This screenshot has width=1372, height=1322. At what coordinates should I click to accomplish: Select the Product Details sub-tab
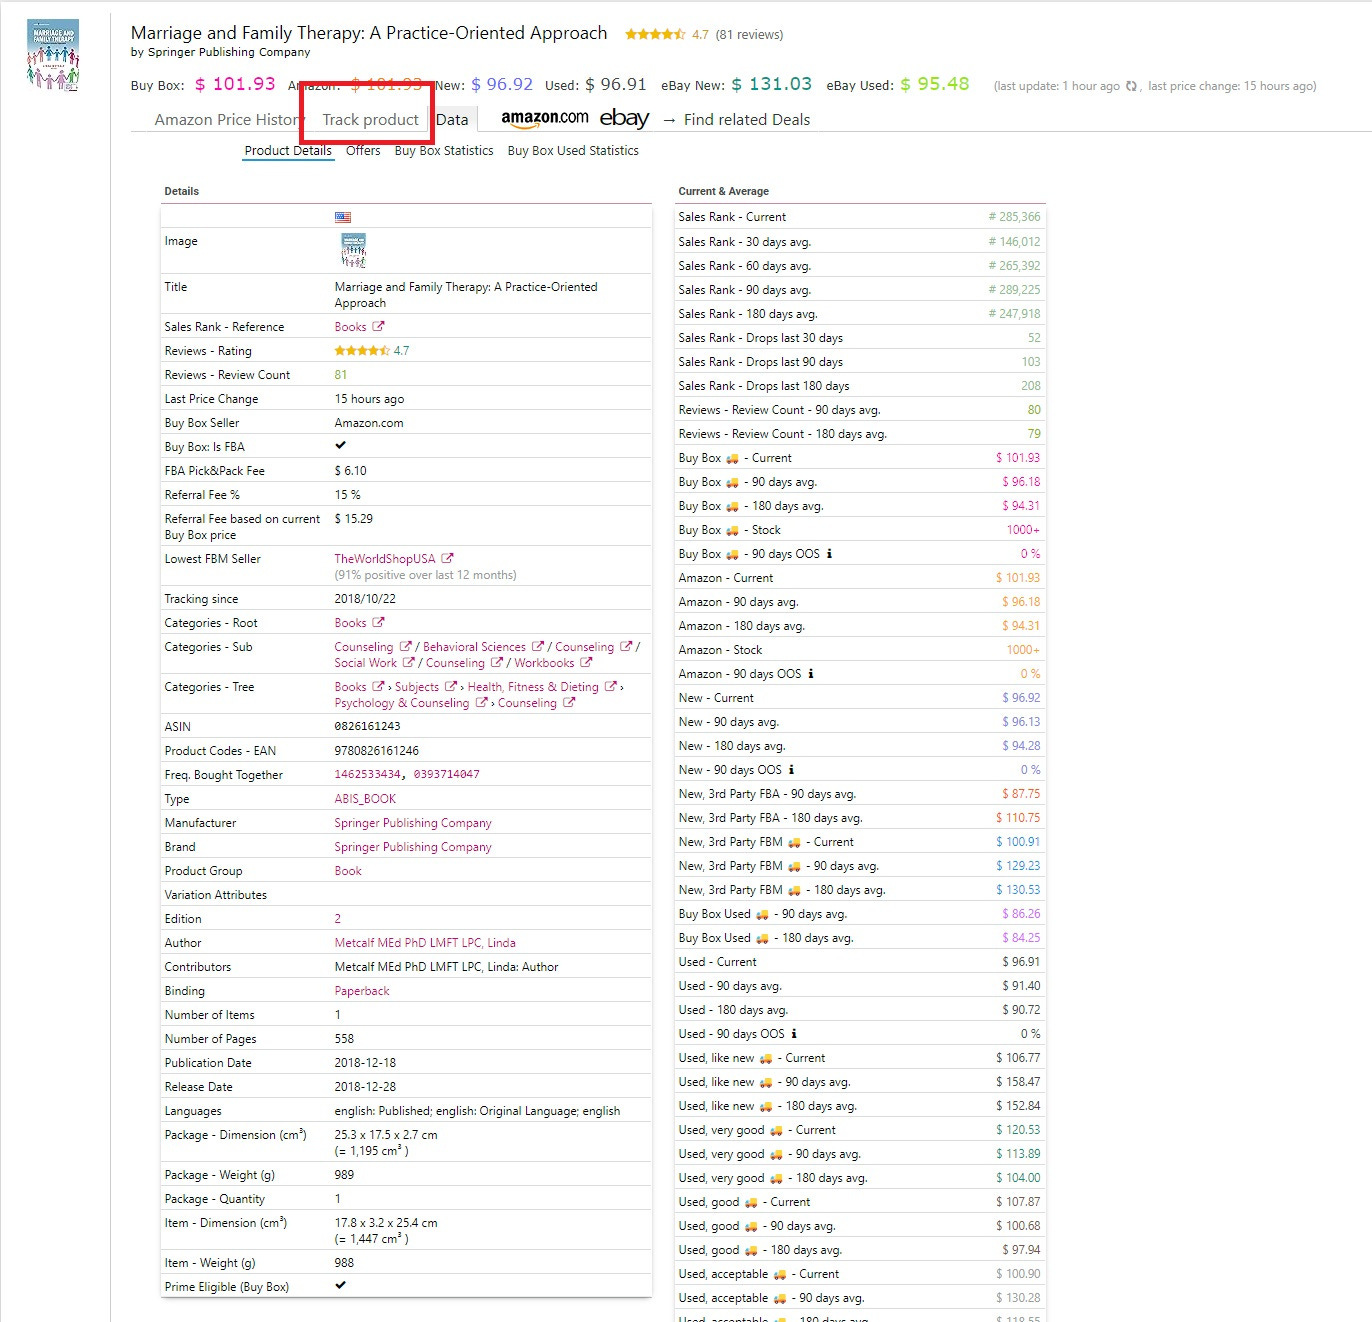288,151
